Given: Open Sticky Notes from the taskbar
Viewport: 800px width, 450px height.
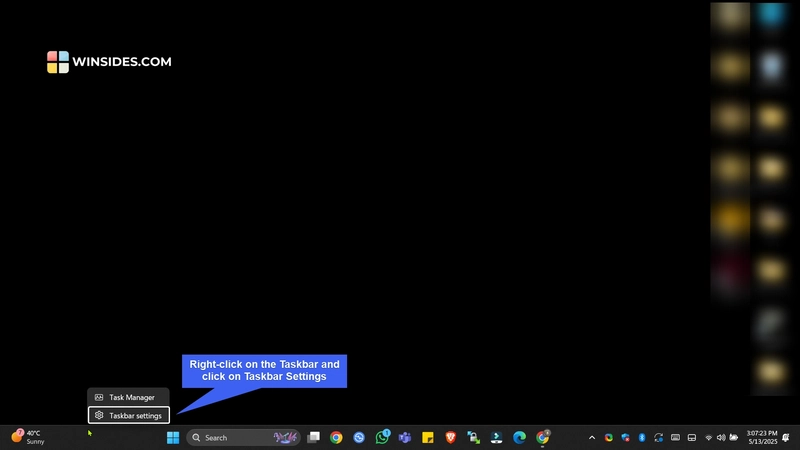Looking at the screenshot, I should pyautogui.click(x=428, y=437).
